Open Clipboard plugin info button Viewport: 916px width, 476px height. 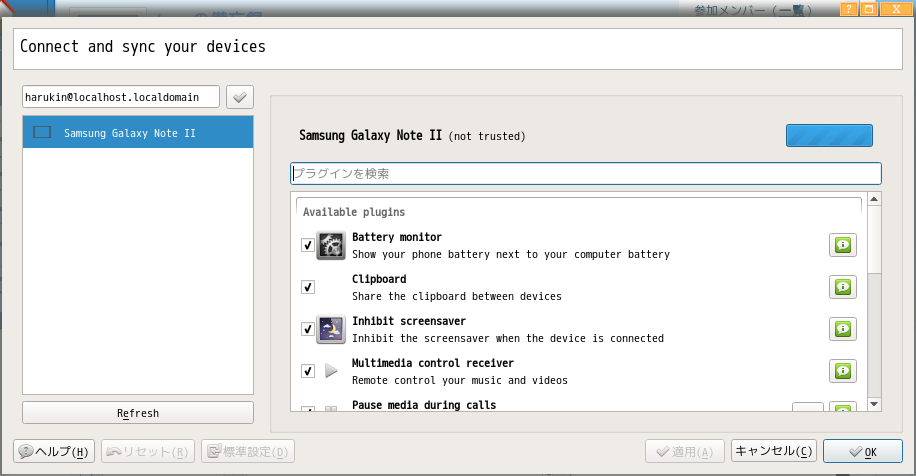pos(842,287)
